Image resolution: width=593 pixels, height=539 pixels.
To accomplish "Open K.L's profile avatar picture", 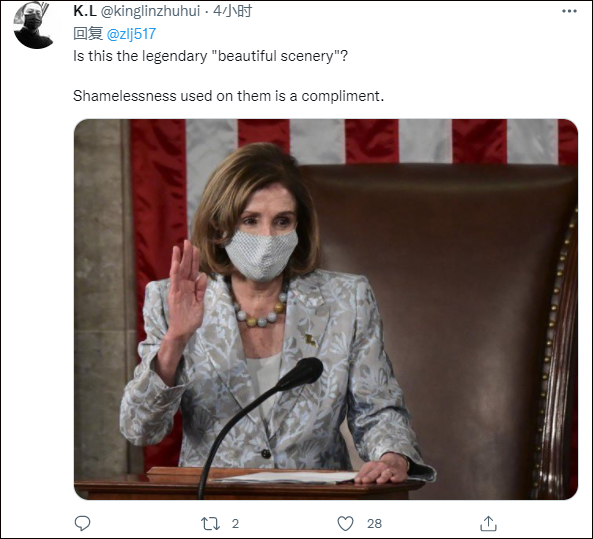I will click(33, 26).
